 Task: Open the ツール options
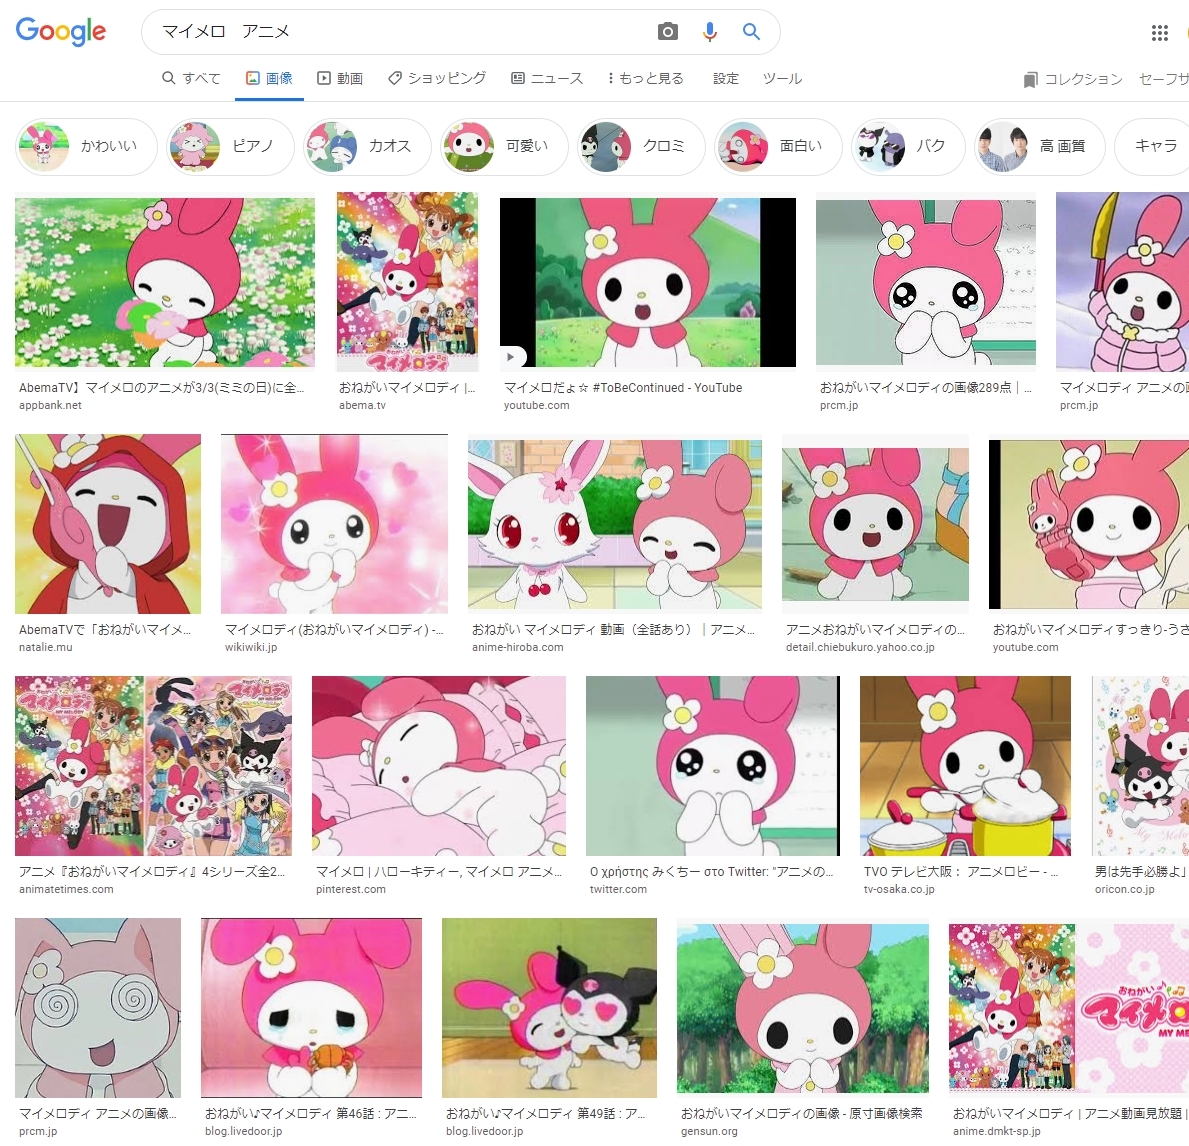(782, 78)
